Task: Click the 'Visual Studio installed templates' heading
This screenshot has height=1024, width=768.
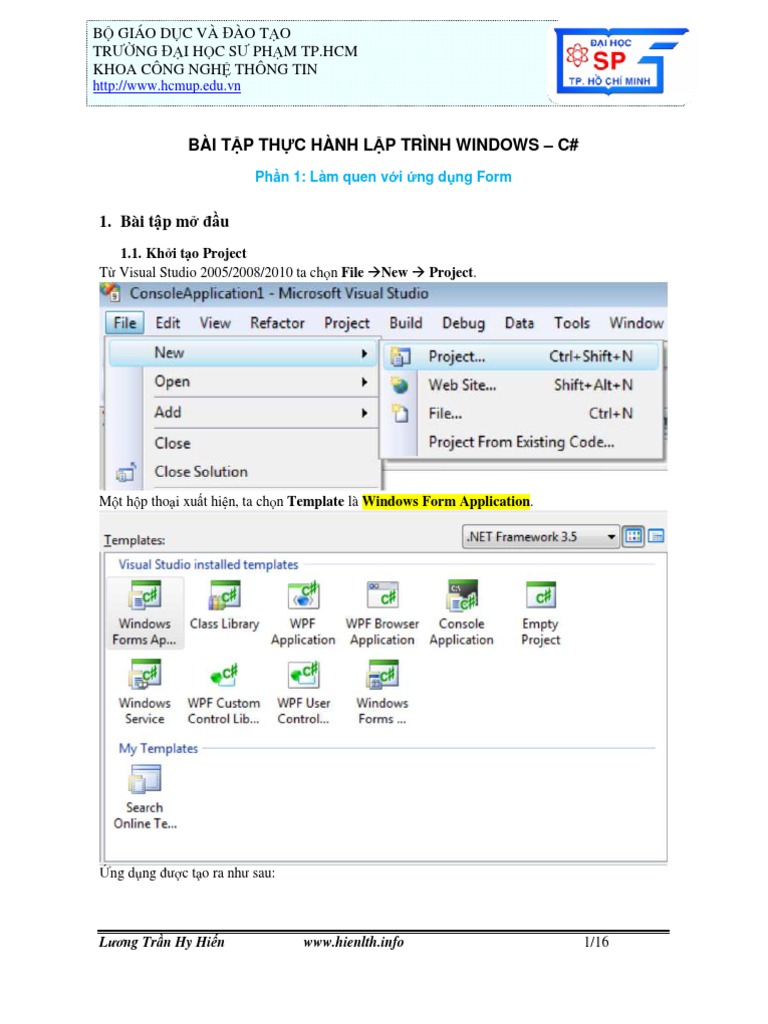Action: pyautogui.click(x=208, y=565)
